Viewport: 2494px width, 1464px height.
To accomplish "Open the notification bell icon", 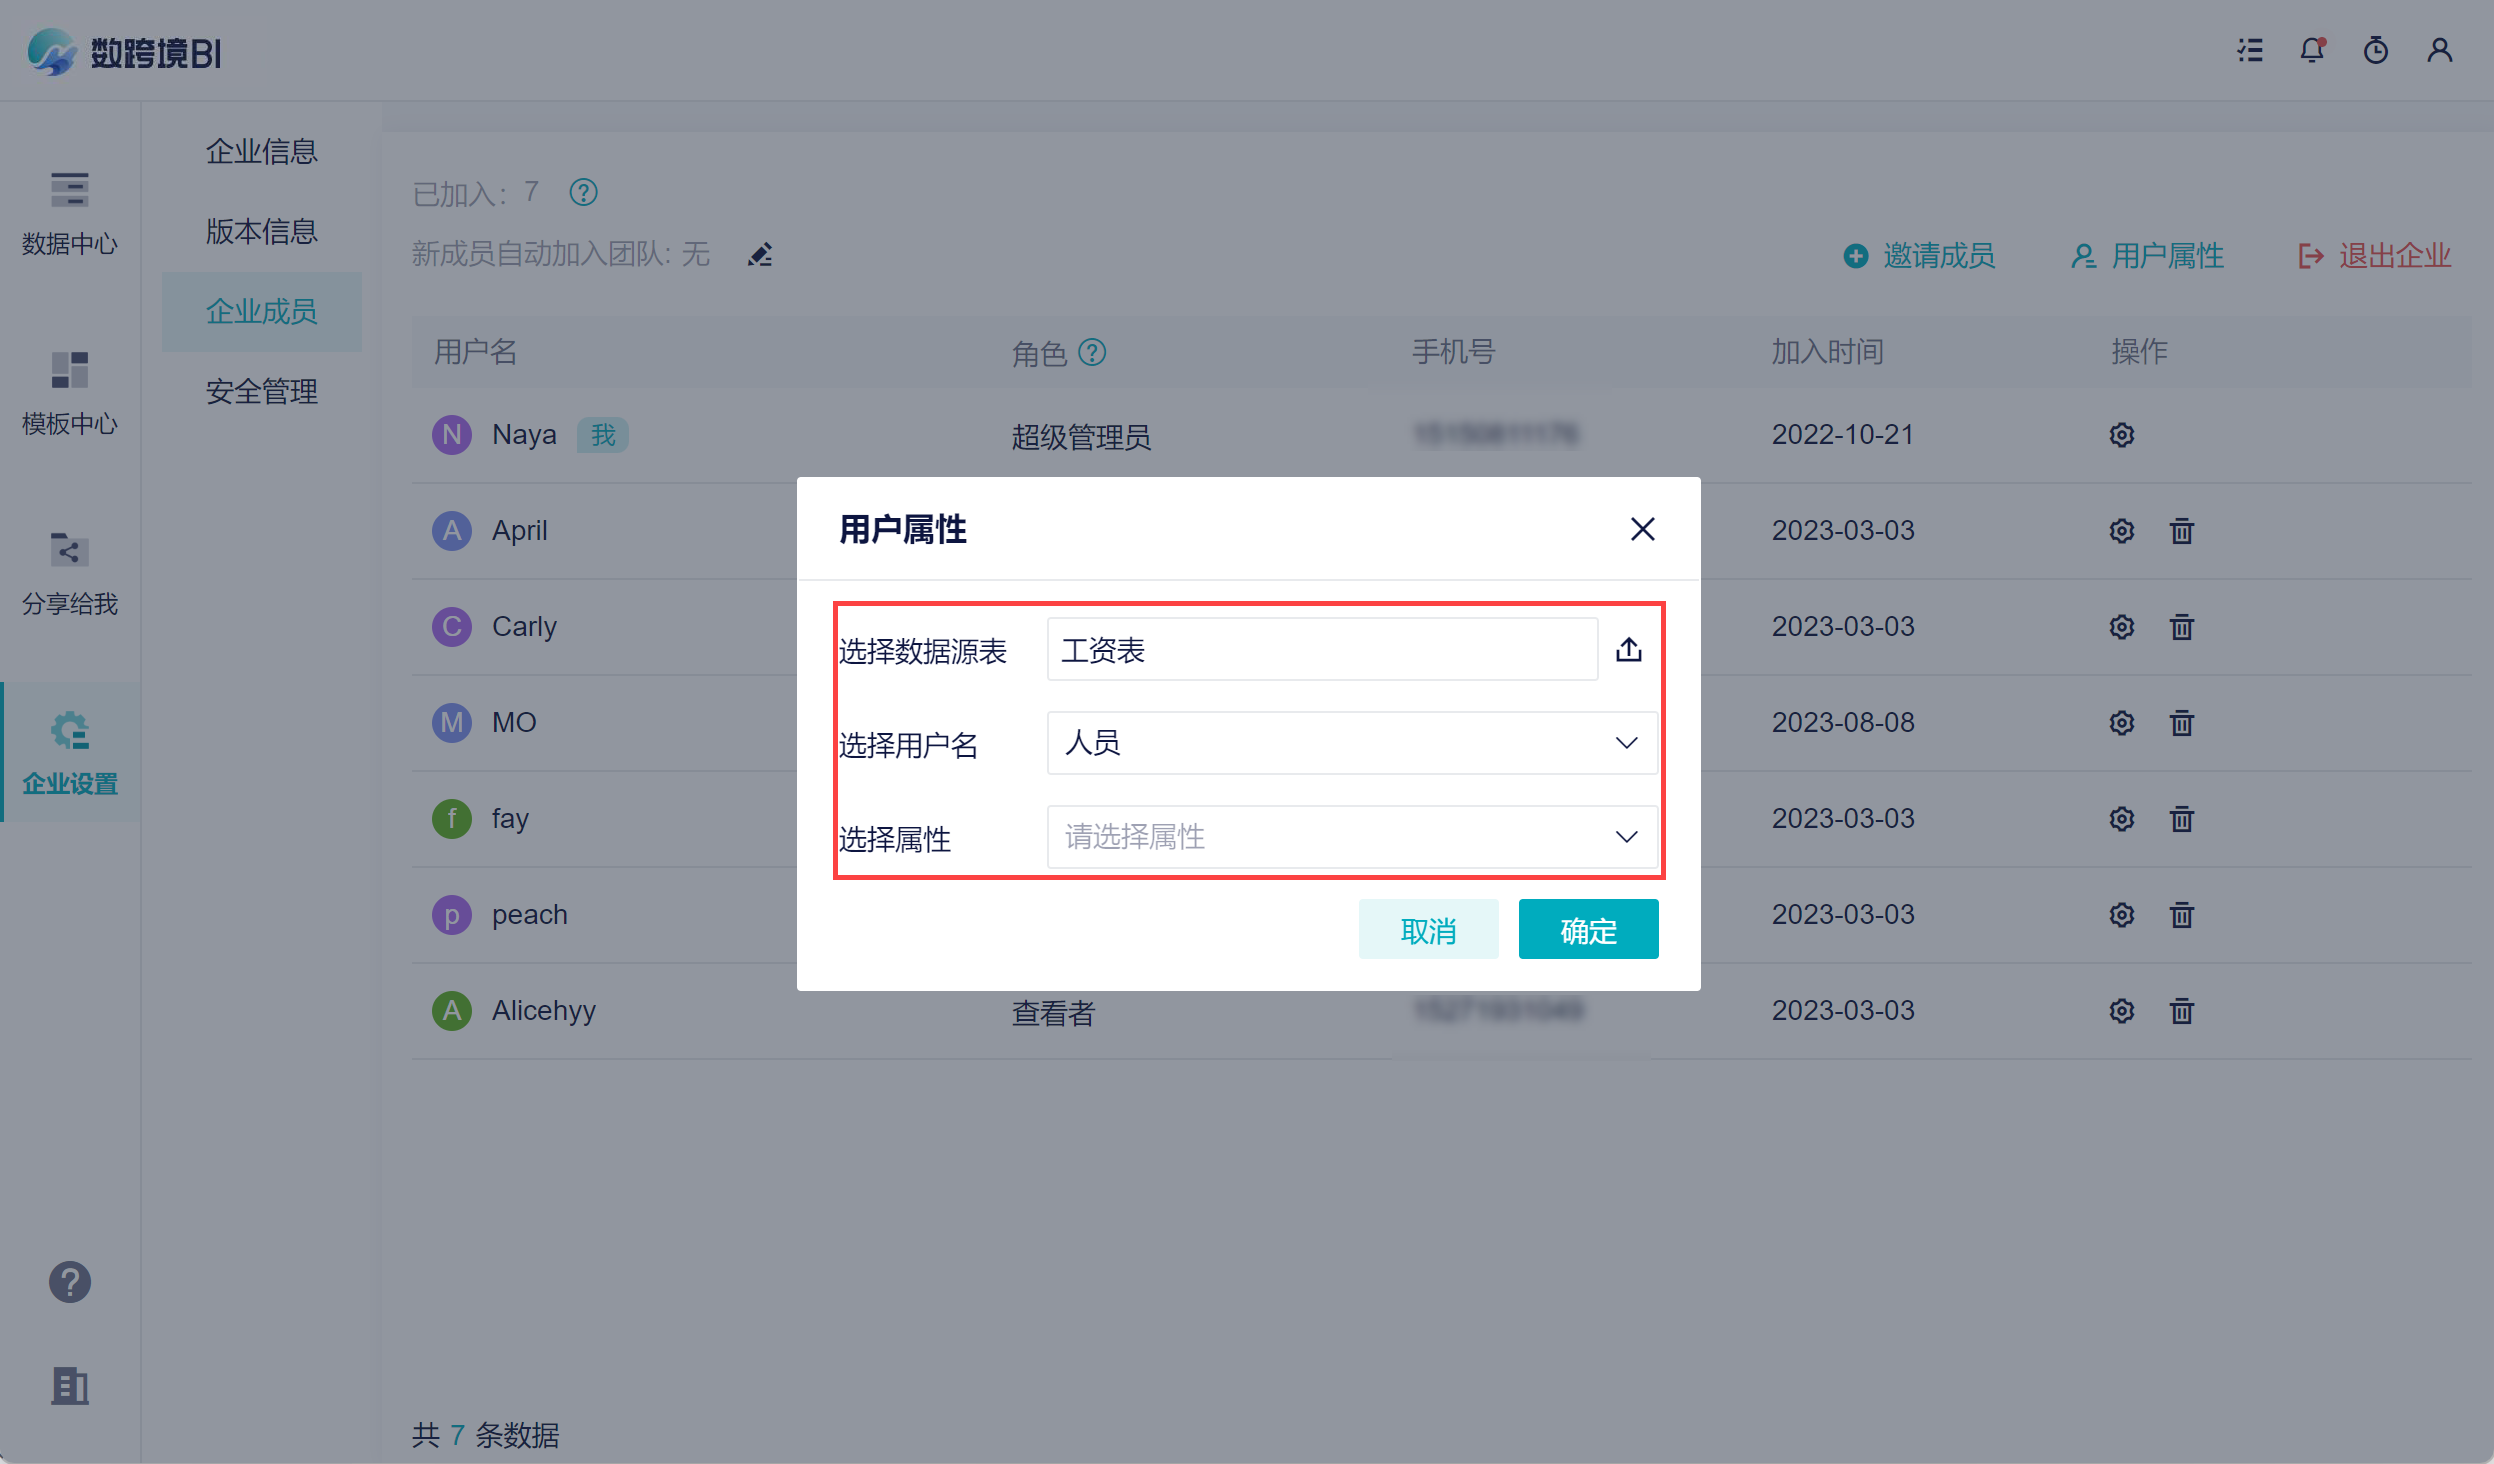I will 2312,50.
